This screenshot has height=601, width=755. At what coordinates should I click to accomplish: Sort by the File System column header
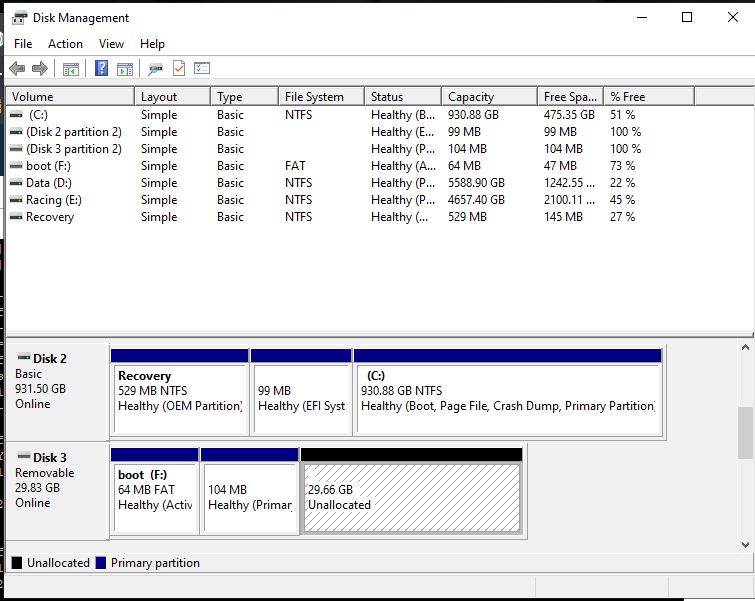pos(321,97)
